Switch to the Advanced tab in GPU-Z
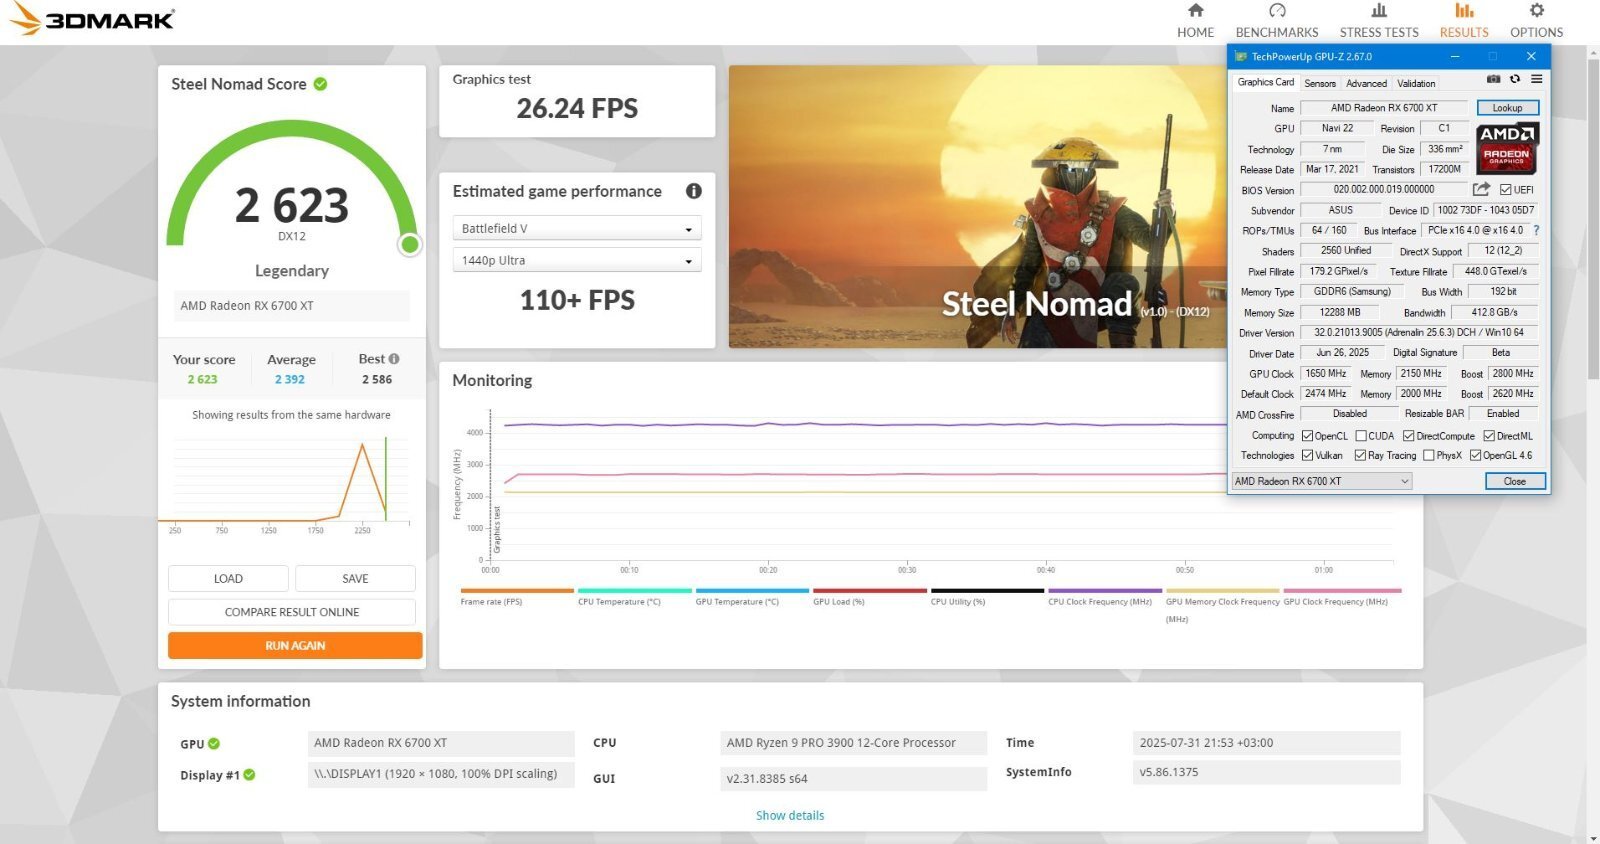 [x=1366, y=84]
